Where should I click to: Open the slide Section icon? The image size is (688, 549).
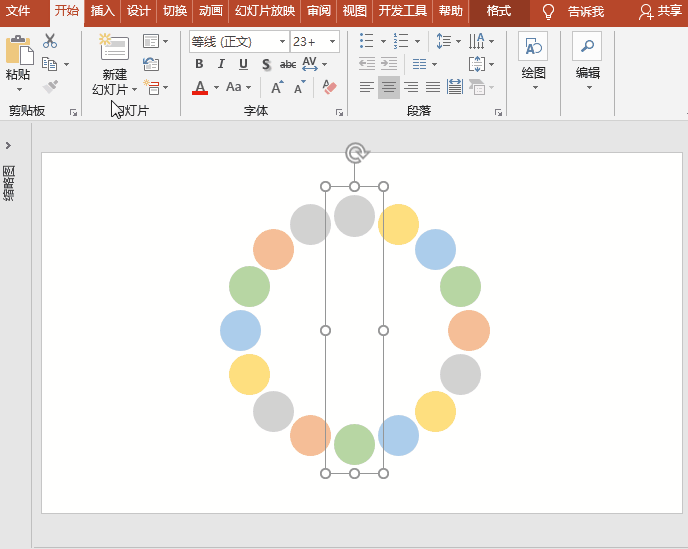(x=151, y=87)
